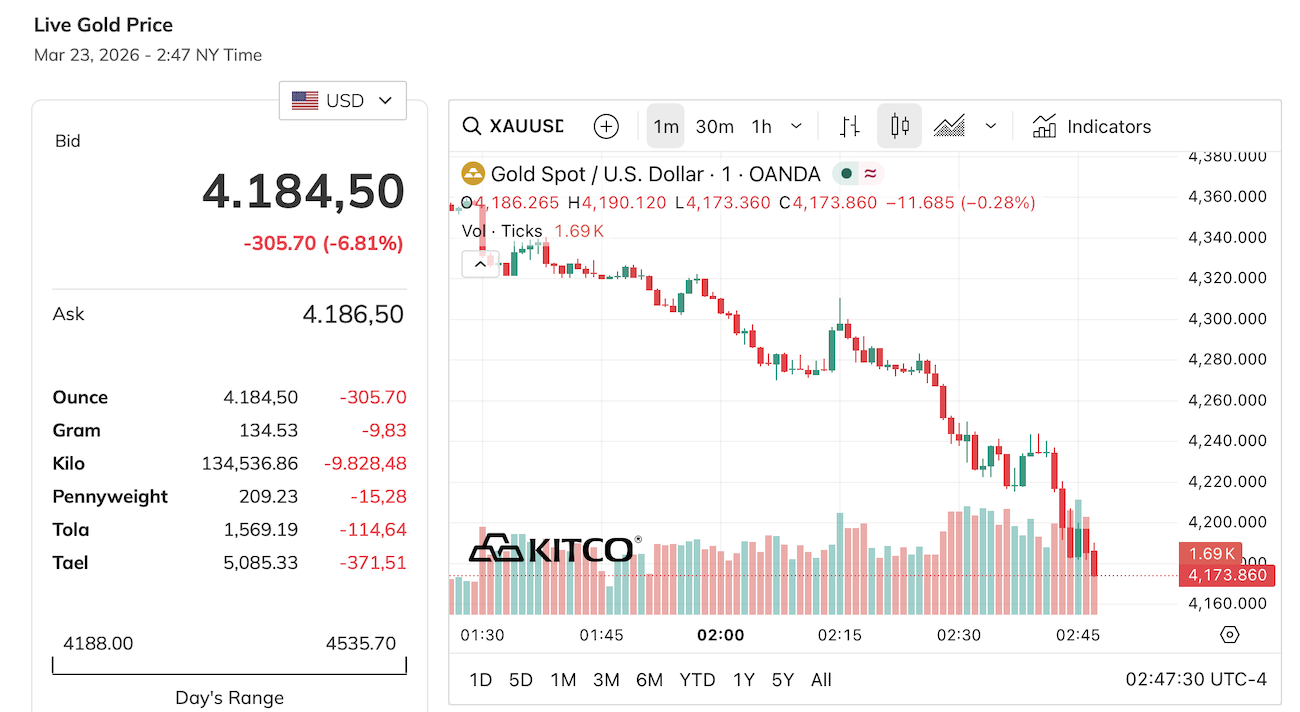Select the 5D date range tab
This screenshot has height=712, width=1300.
[x=521, y=680]
